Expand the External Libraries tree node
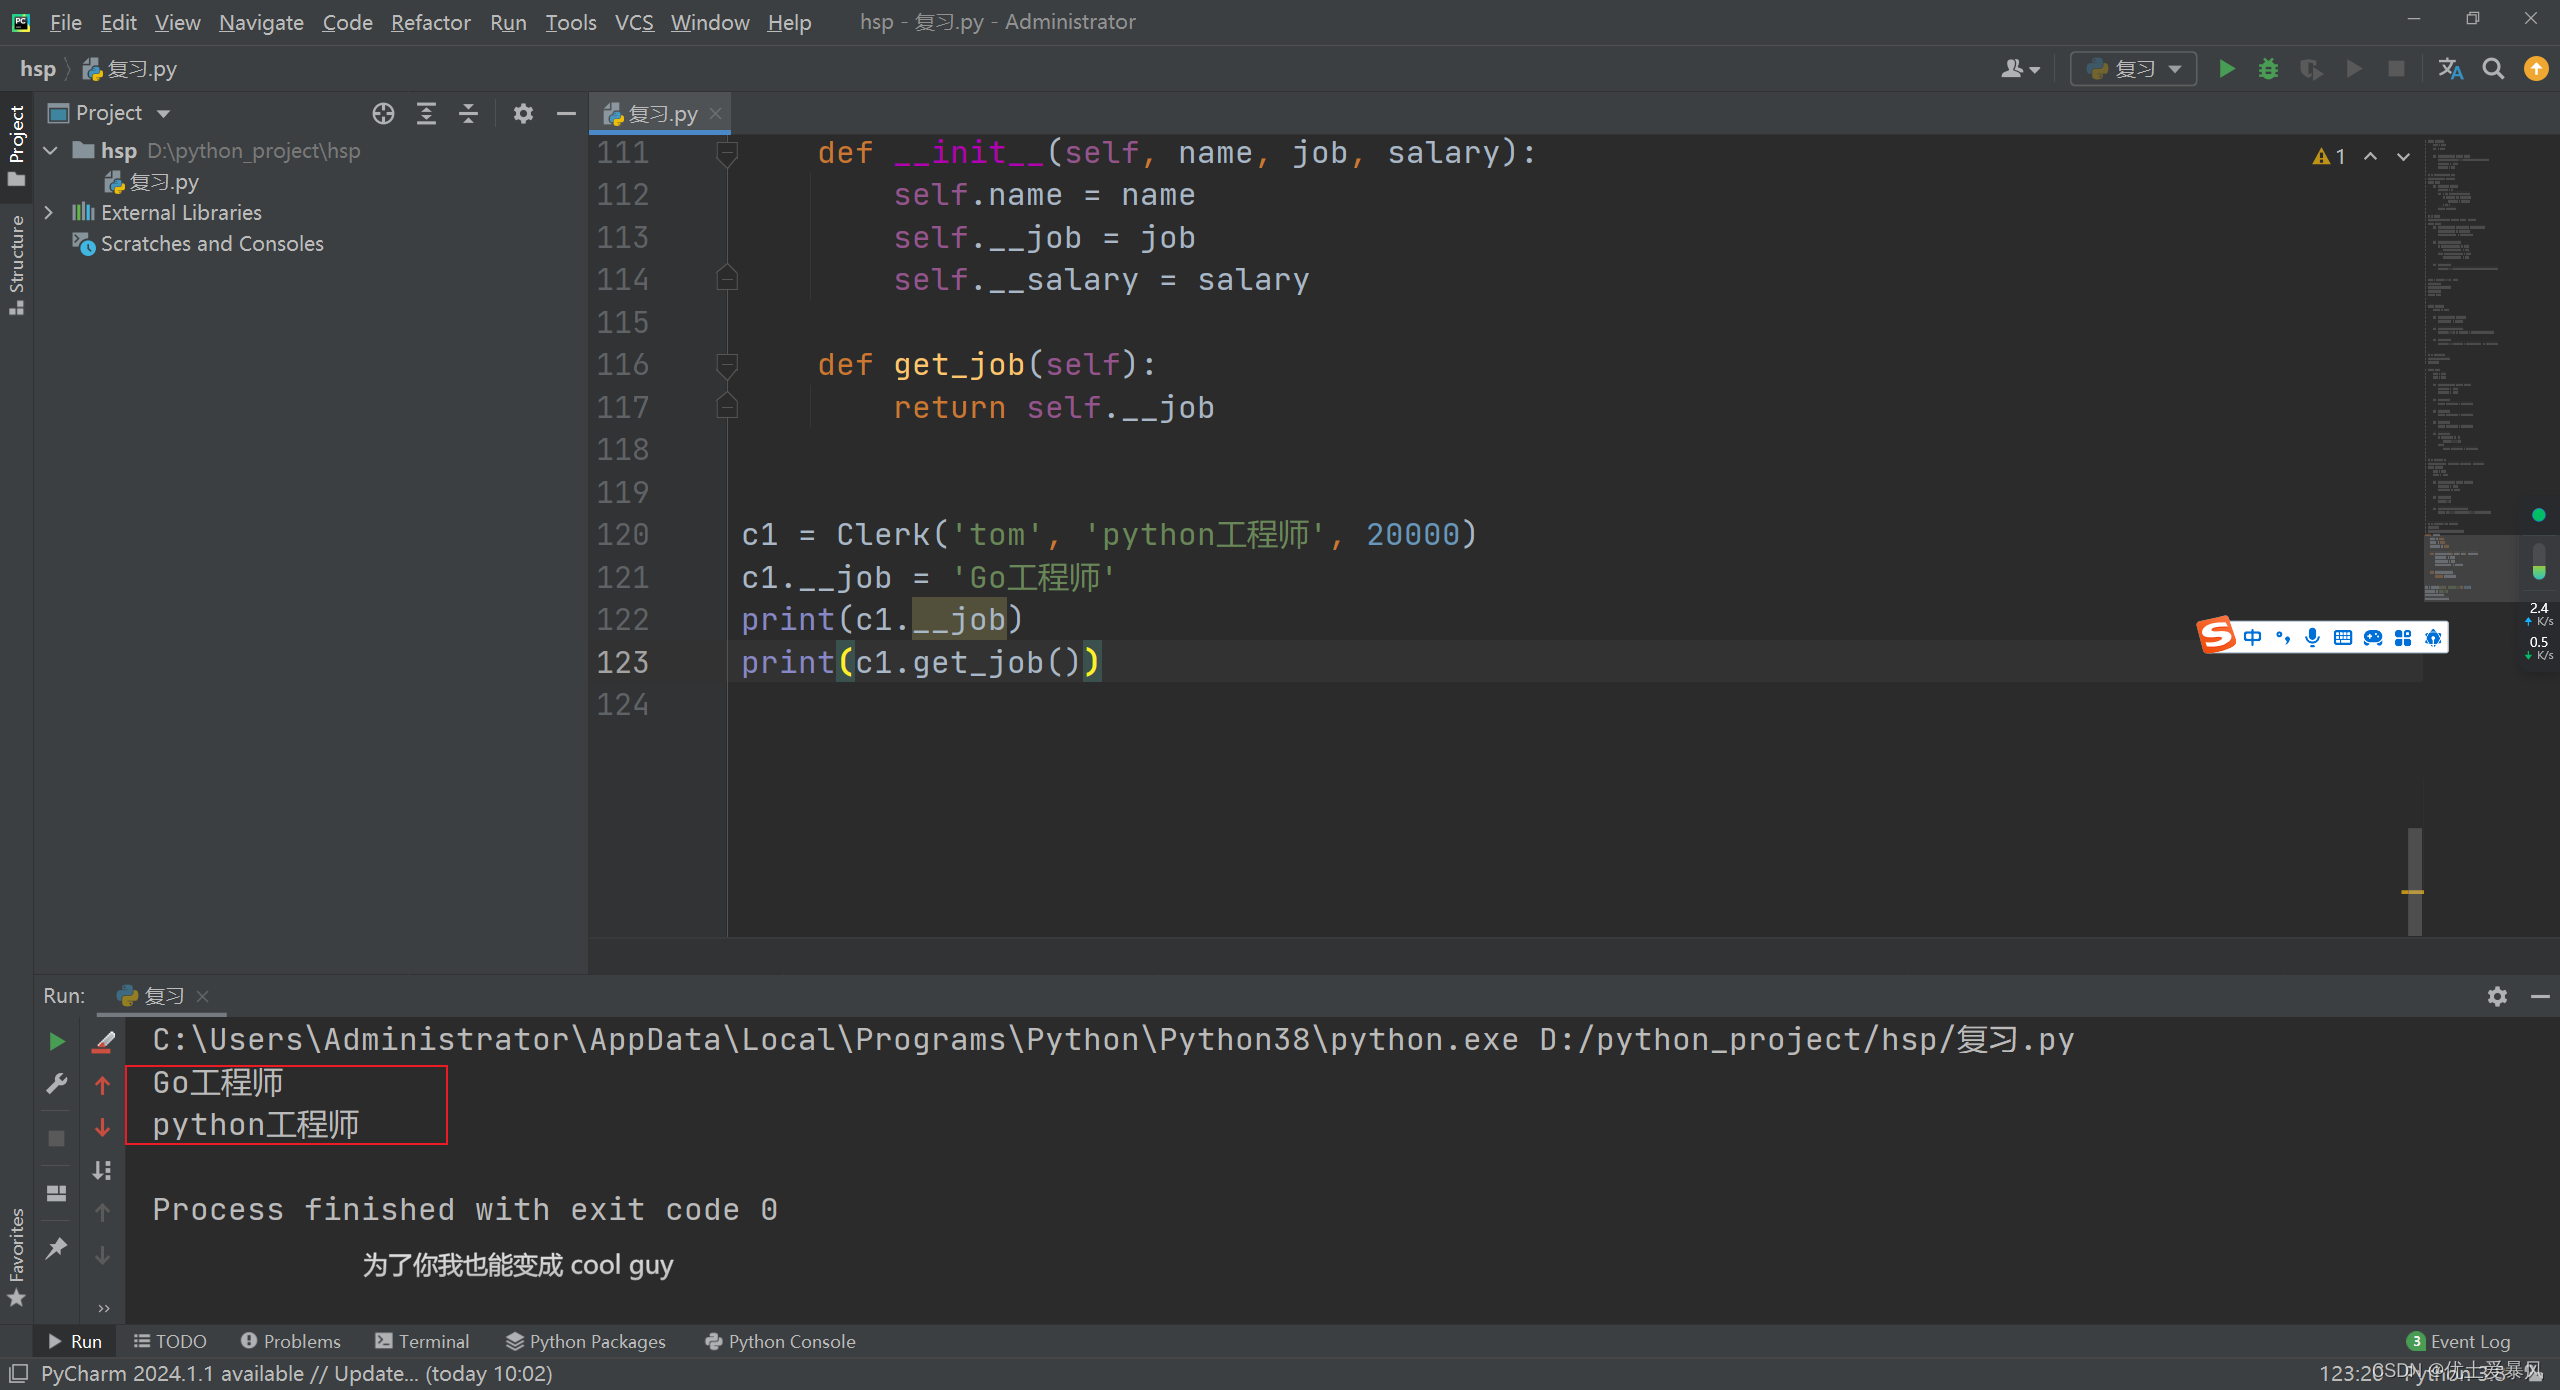Image resolution: width=2560 pixels, height=1390 pixels. tap(51, 211)
